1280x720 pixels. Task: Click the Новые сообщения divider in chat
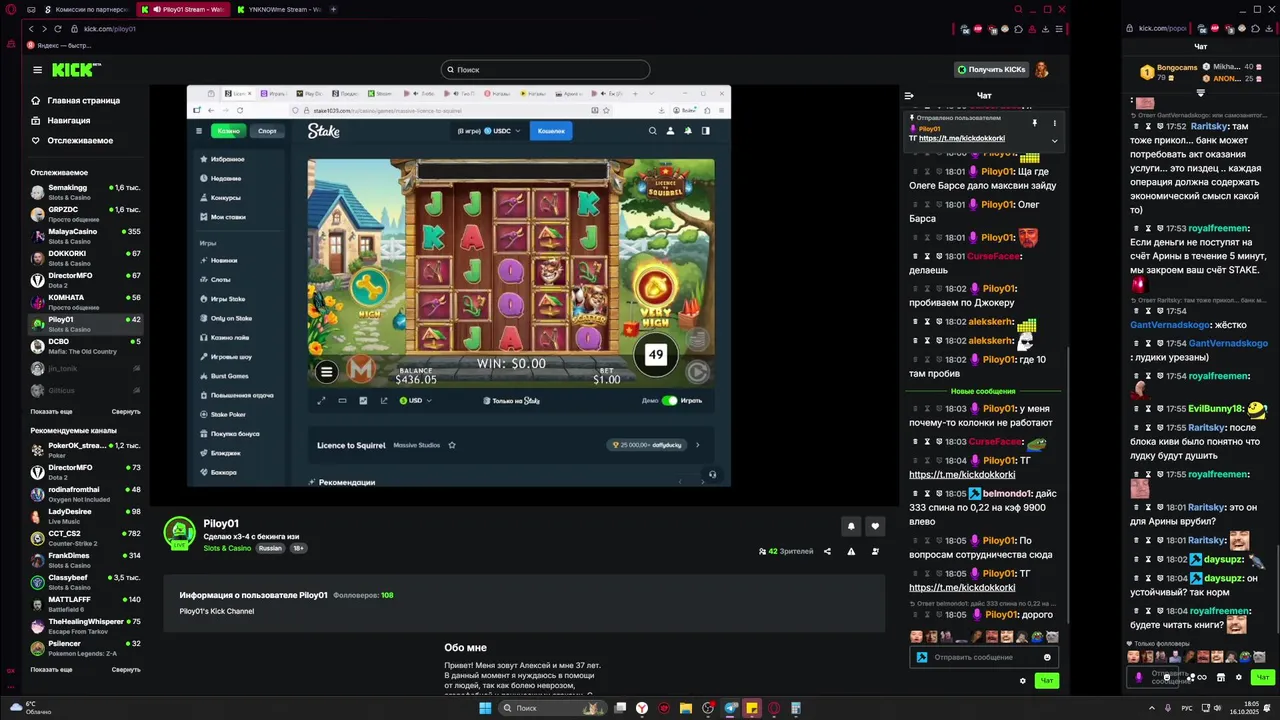click(x=983, y=391)
